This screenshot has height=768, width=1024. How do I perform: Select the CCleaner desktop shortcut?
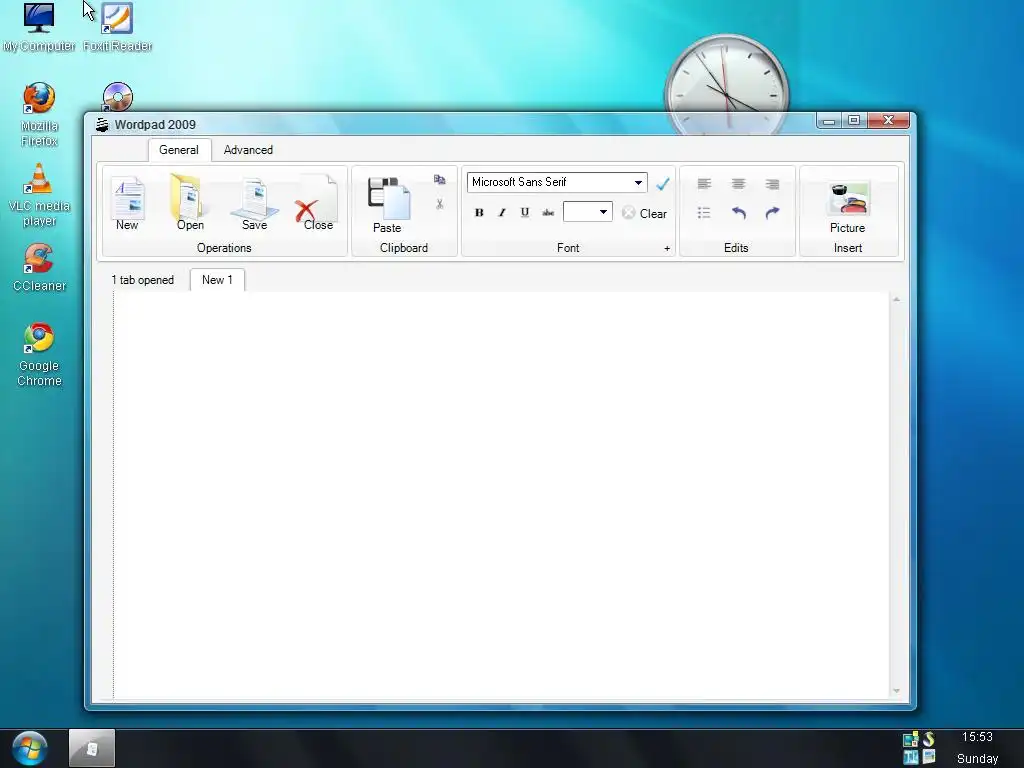39,268
